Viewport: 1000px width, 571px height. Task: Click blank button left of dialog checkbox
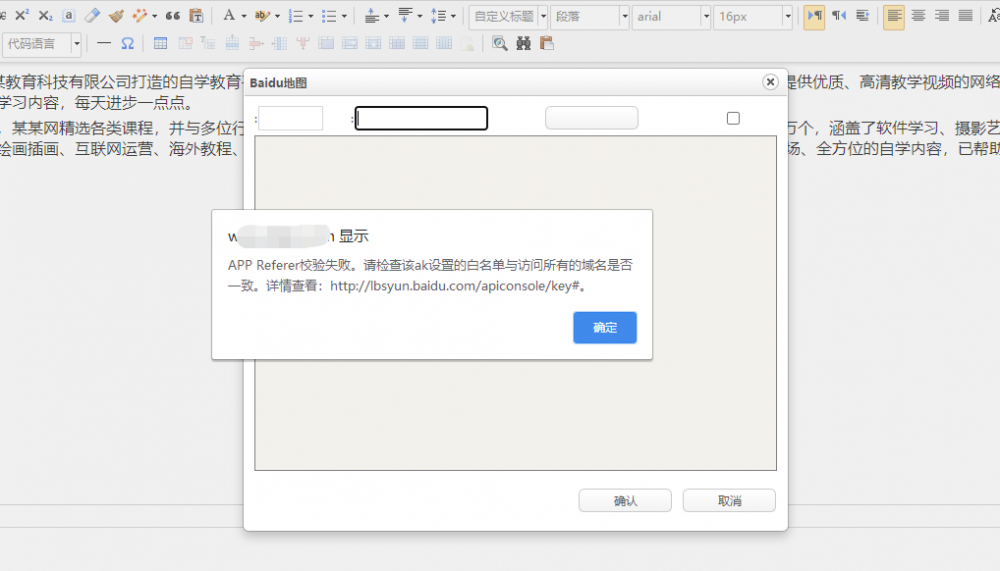point(591,118)
